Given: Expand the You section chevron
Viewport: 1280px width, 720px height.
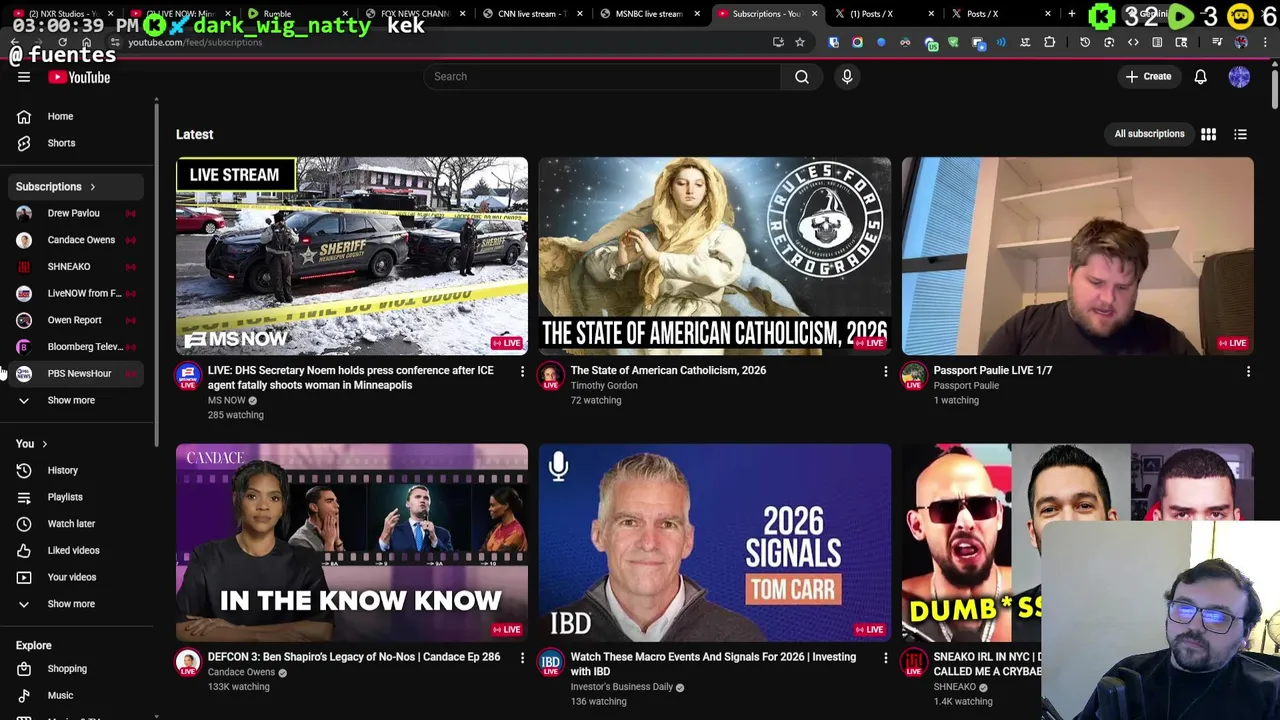Looking at the screenshot, I should [x=44, y=444].
